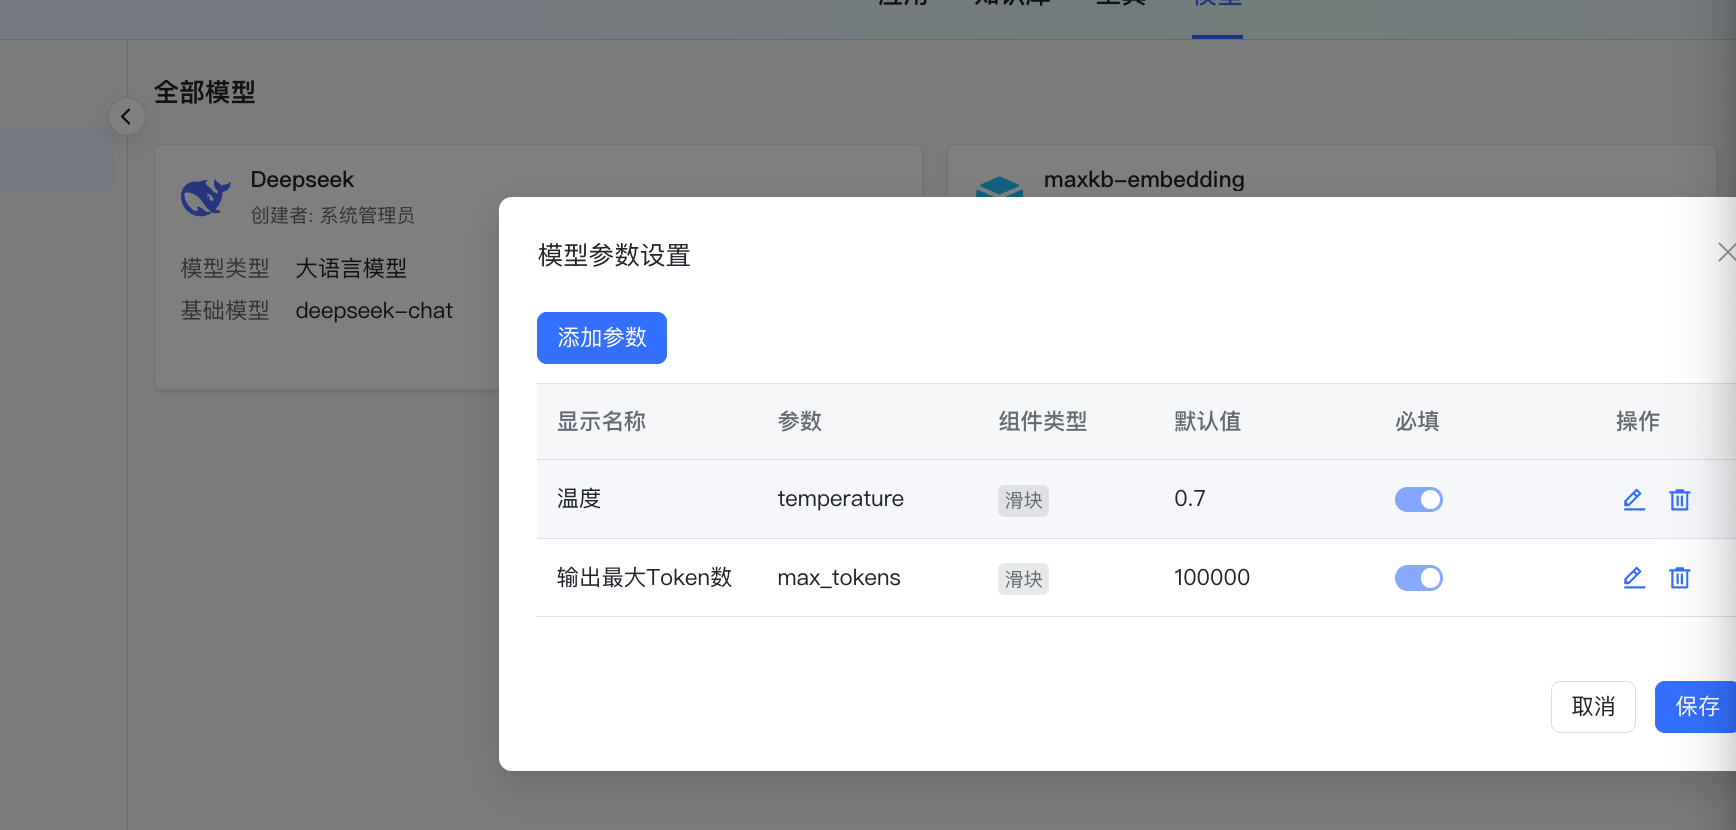
Task: Disable required switch for 输出最大Token数
Action: click(1418, 578)
